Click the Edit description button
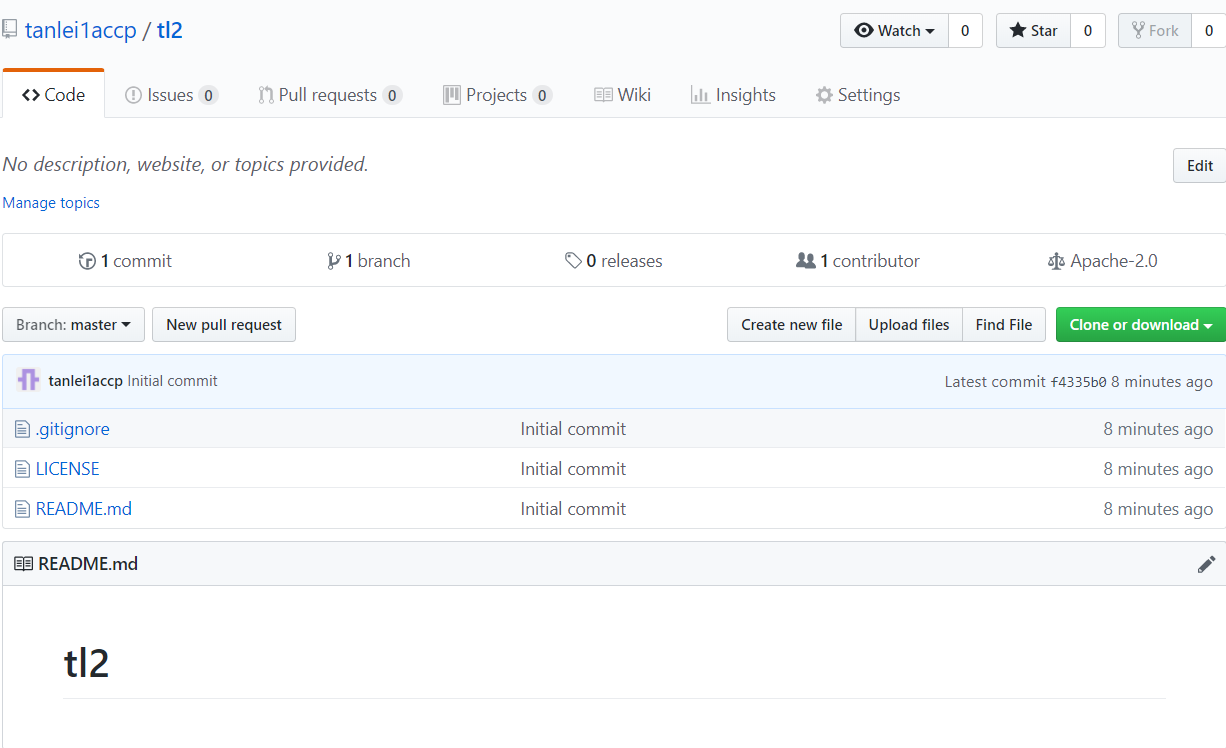Viewport: 1226px width, 748px height. pyautogui.click(x=1200, y=166)
